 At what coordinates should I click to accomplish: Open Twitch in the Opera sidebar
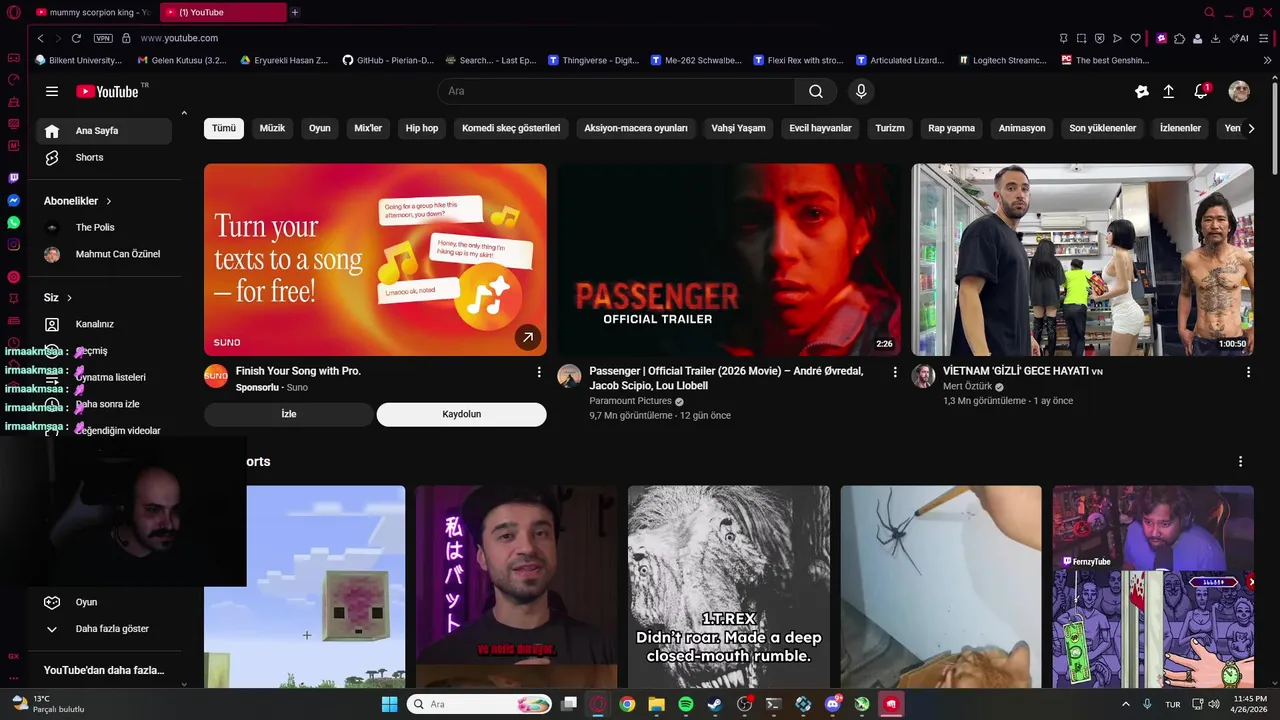(x=13, y=178)
